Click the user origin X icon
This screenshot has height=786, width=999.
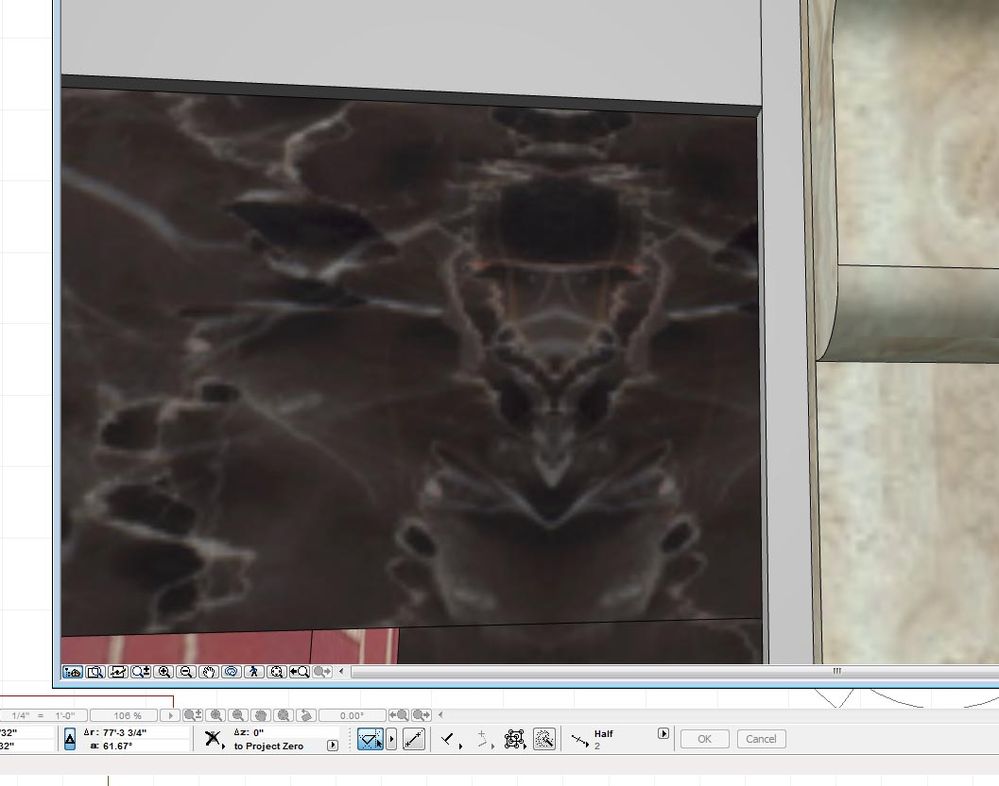click(x=213, y=739)
